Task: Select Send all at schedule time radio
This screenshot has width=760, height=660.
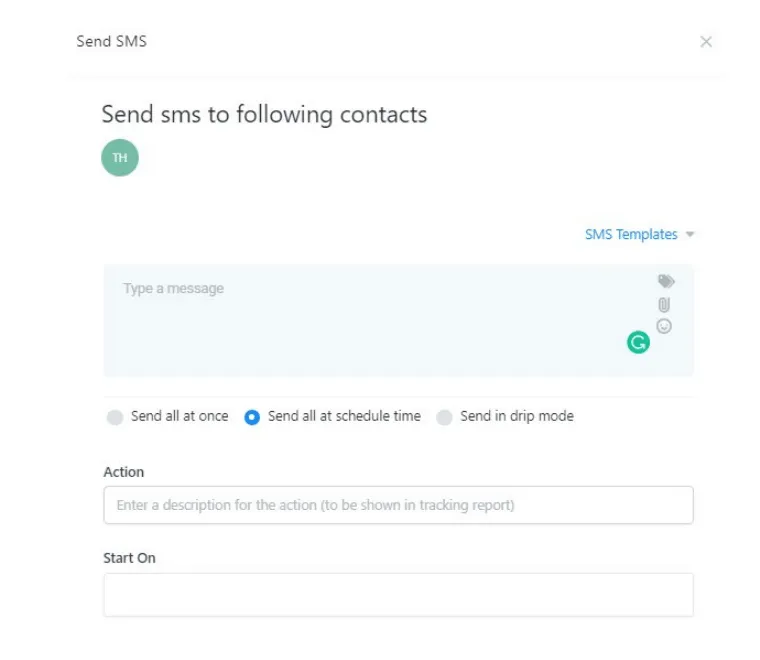Action: point(252,417)
